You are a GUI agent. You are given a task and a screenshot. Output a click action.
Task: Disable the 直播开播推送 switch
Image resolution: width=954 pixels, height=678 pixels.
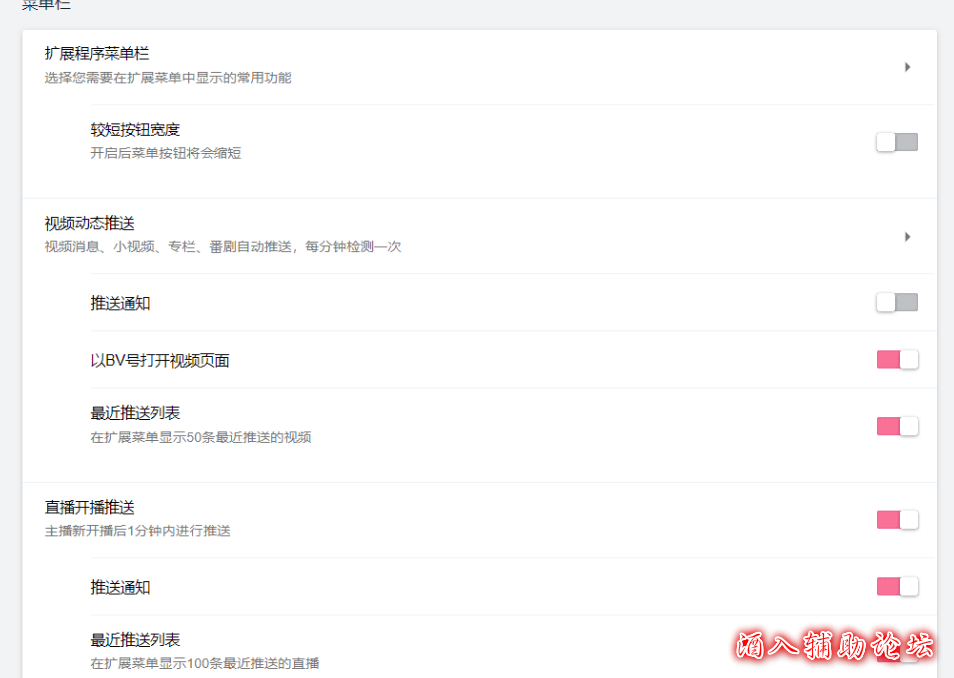coord(897,520)
